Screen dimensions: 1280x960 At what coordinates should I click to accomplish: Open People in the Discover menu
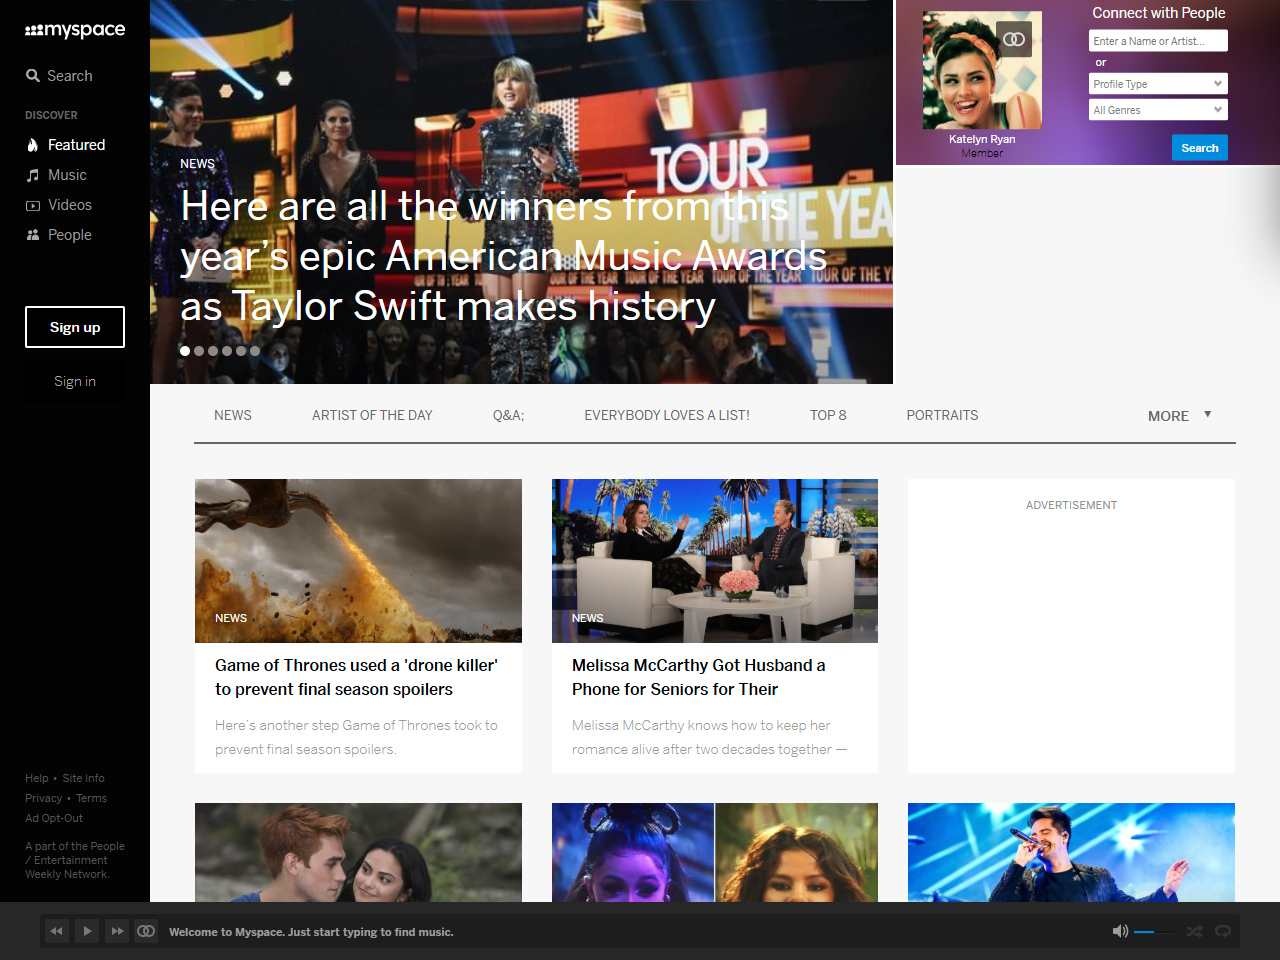pos(58,235)
